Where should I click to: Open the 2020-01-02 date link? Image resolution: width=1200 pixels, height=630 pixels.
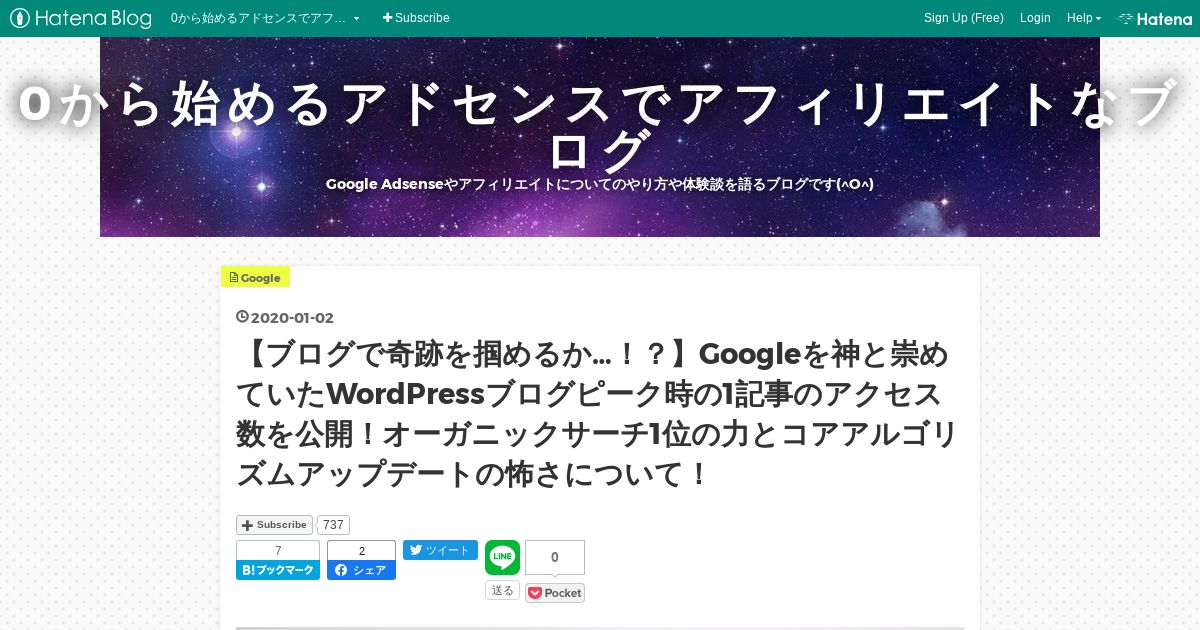(292, 318)
